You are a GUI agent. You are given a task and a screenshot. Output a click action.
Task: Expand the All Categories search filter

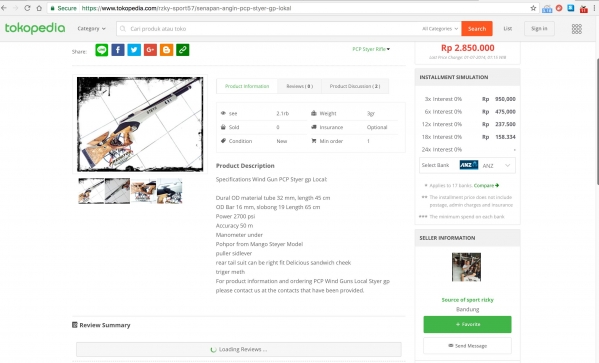440,29
